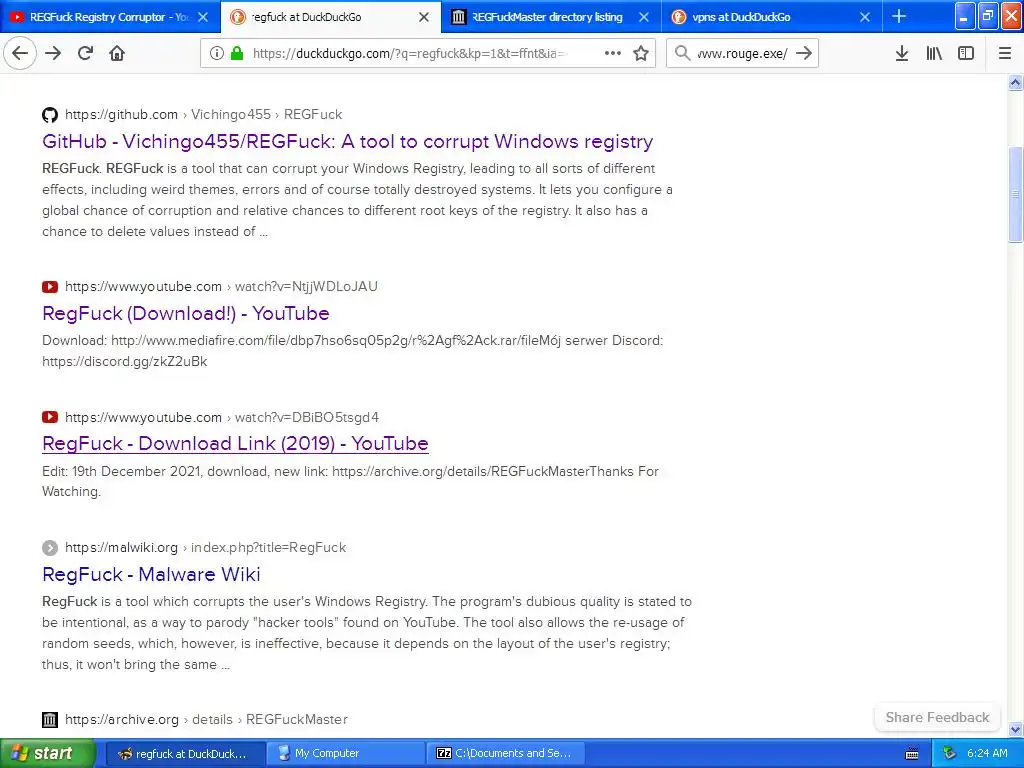Image resolution: width=1024 pixels, height=768 pixels.
Task: Switch to My Computer taskbar window
Action: (345, 753)
